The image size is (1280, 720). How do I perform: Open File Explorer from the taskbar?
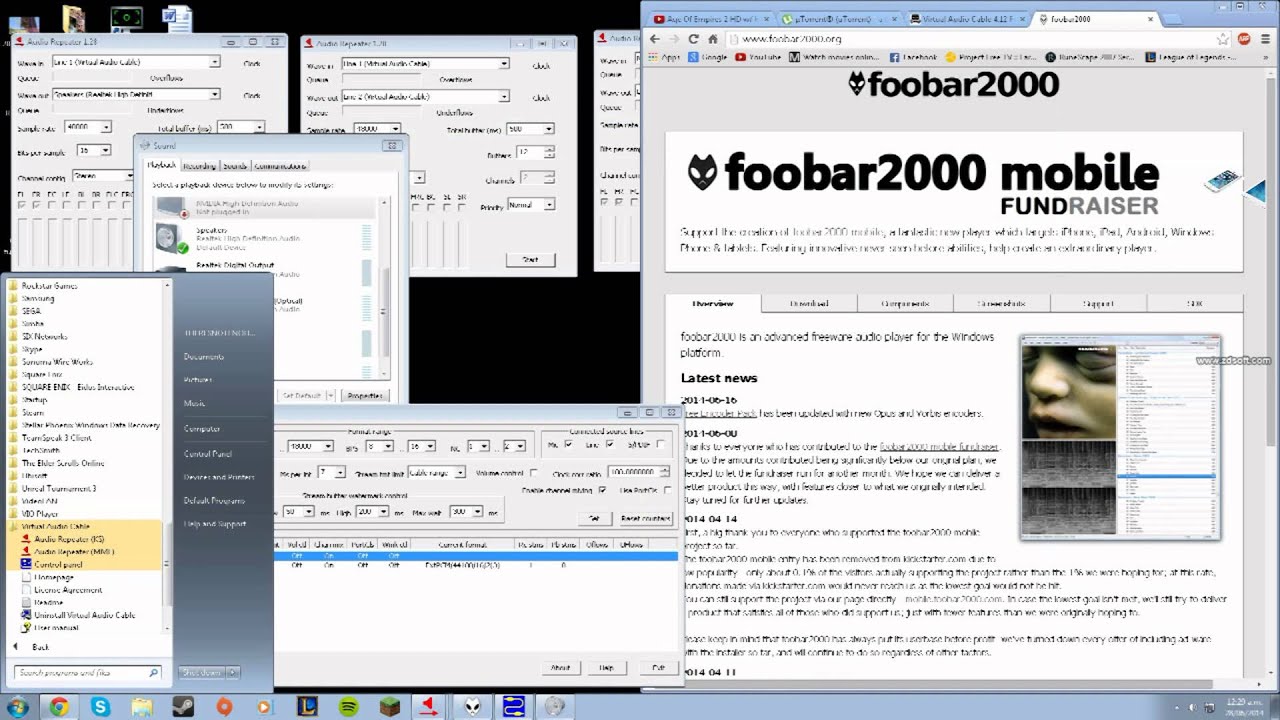142,706
